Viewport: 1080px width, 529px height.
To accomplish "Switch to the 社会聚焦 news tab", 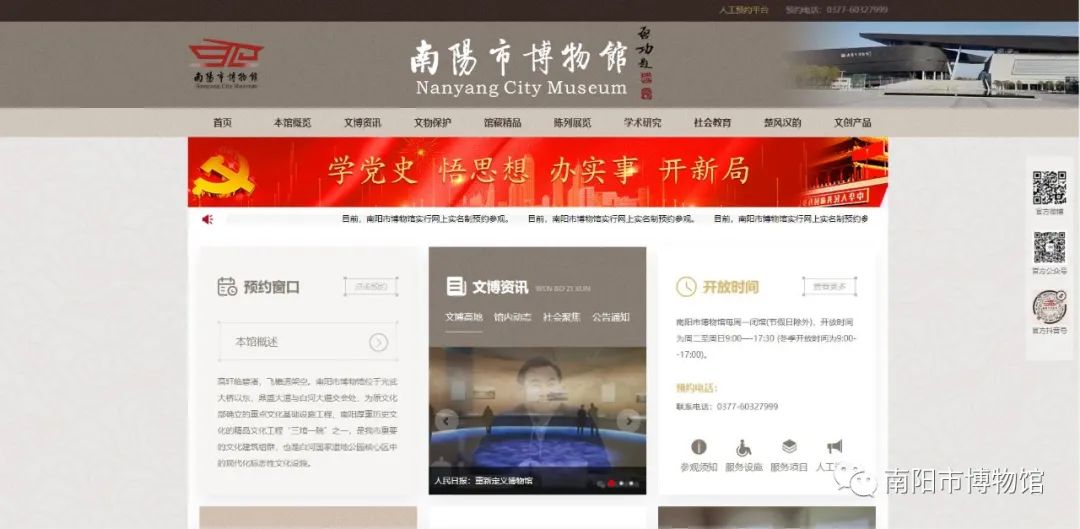I will [561, 318].
